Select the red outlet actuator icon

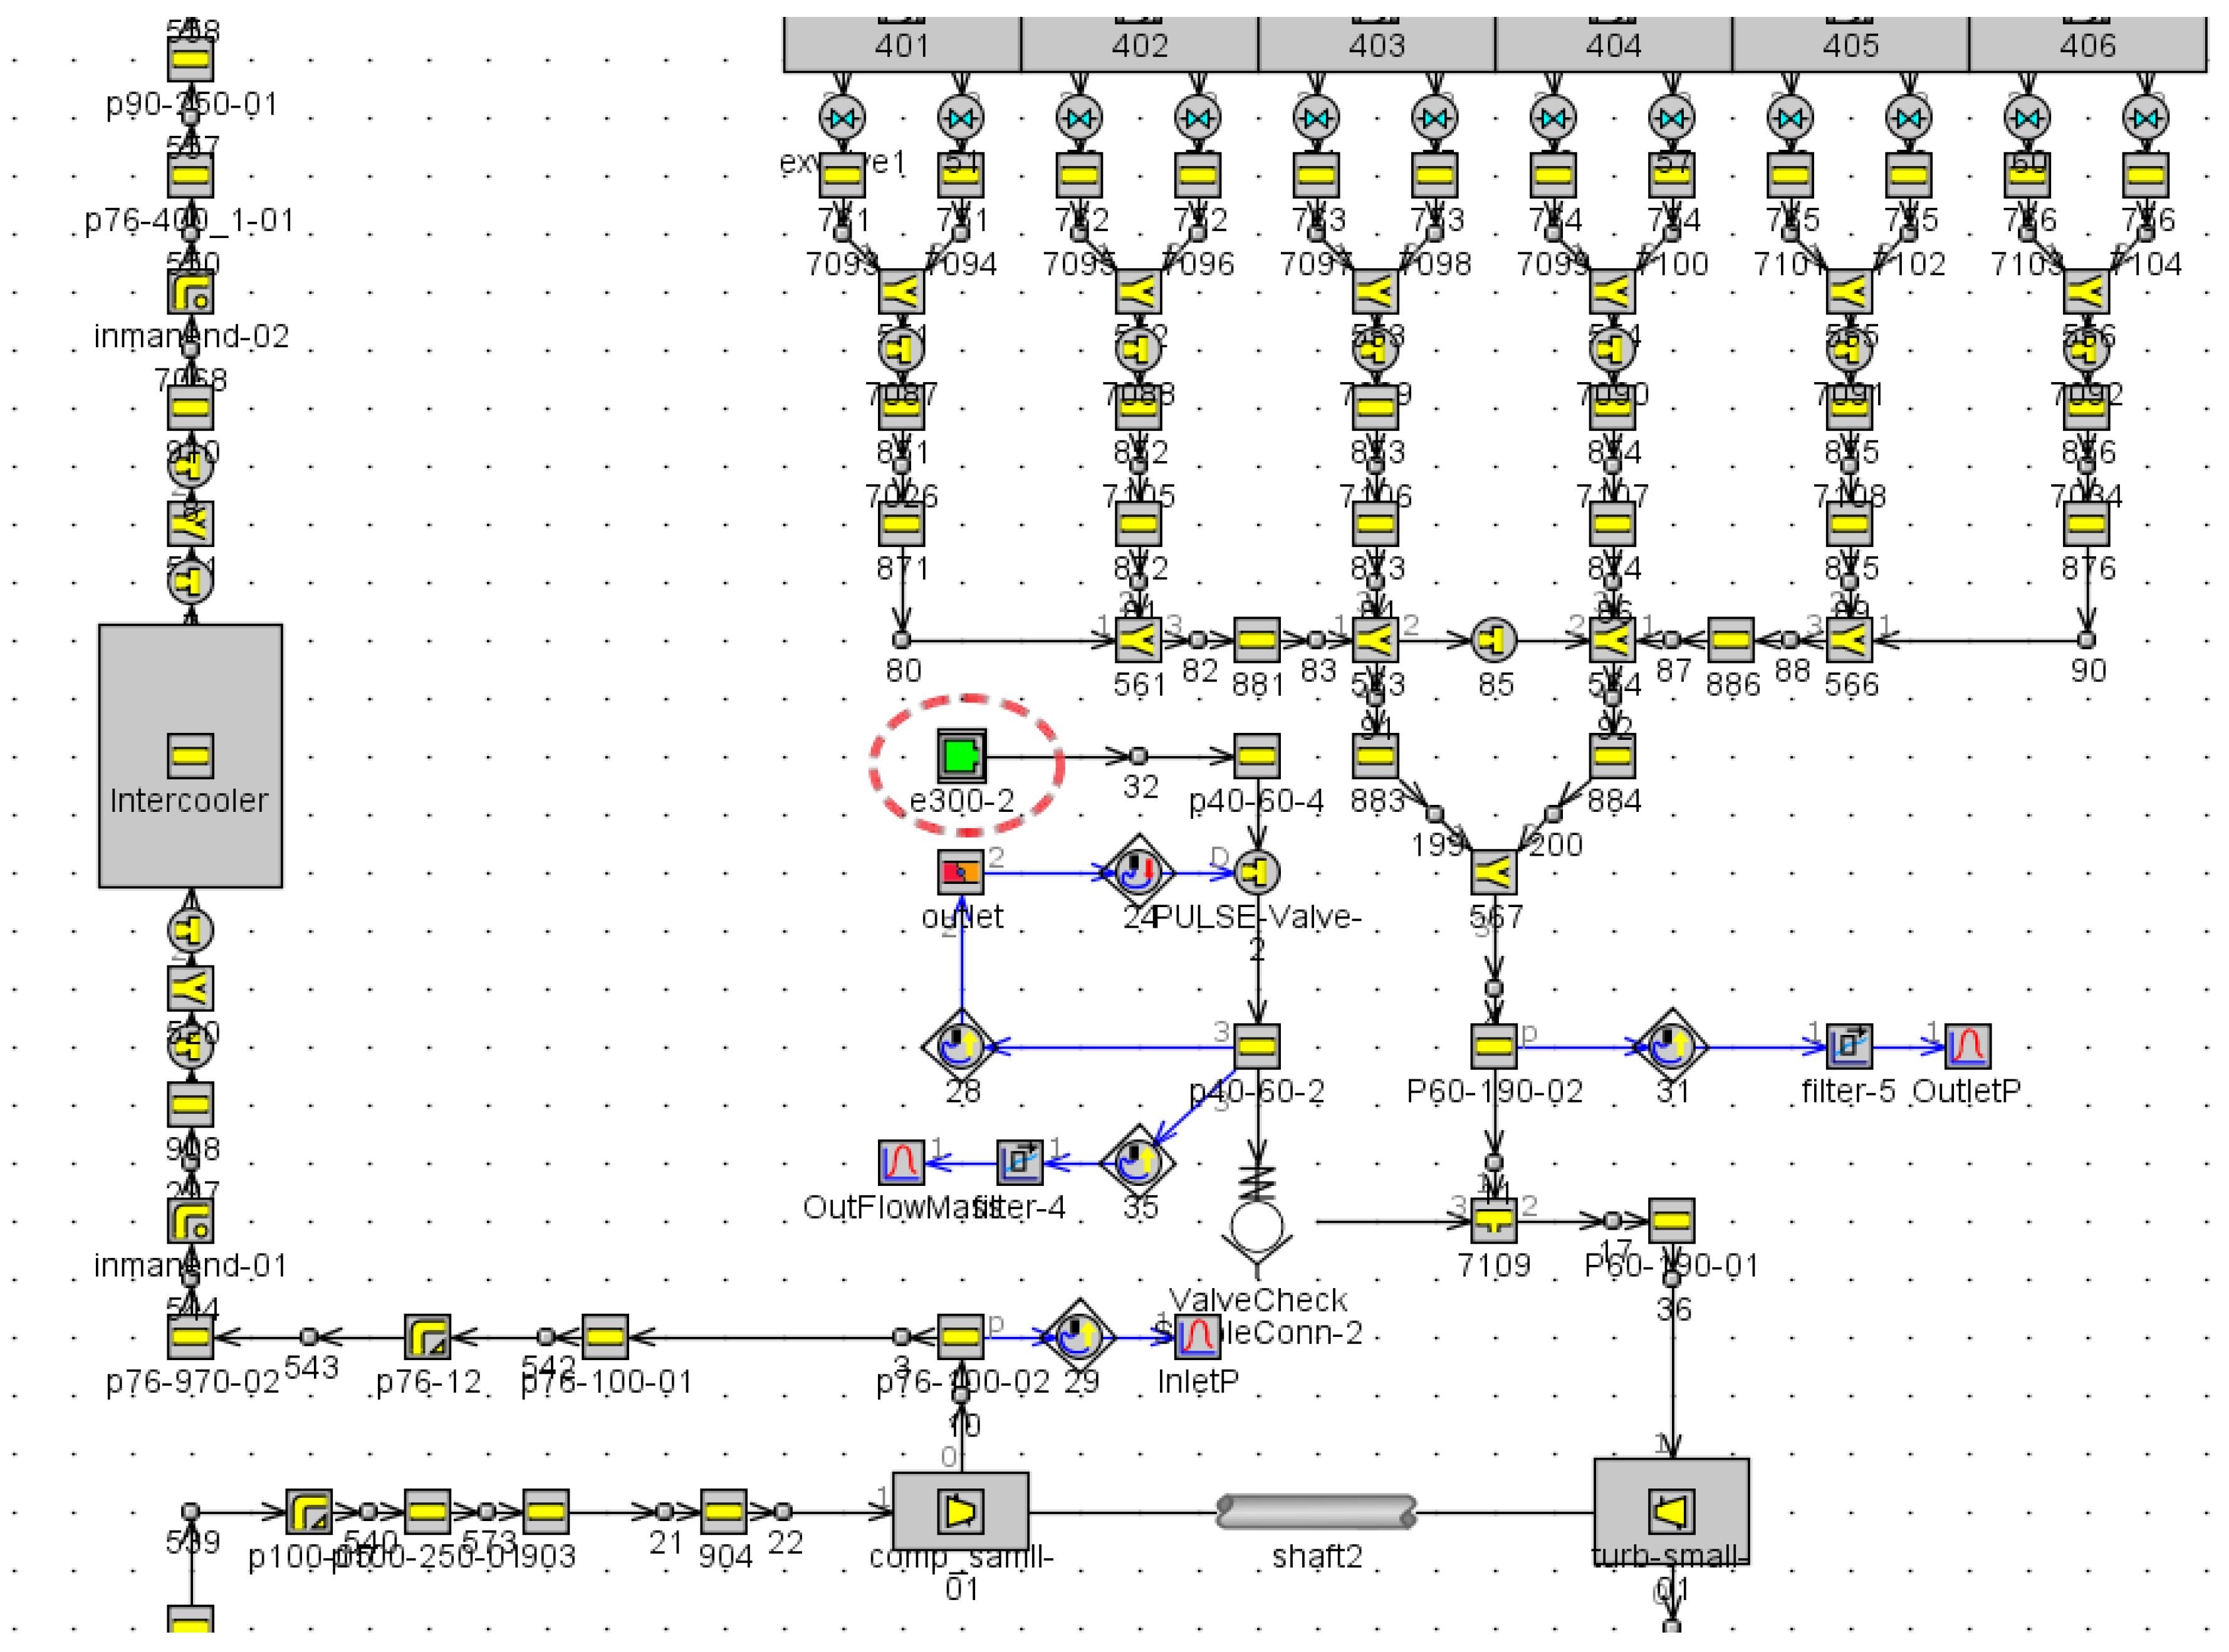(x=961, y=873)
